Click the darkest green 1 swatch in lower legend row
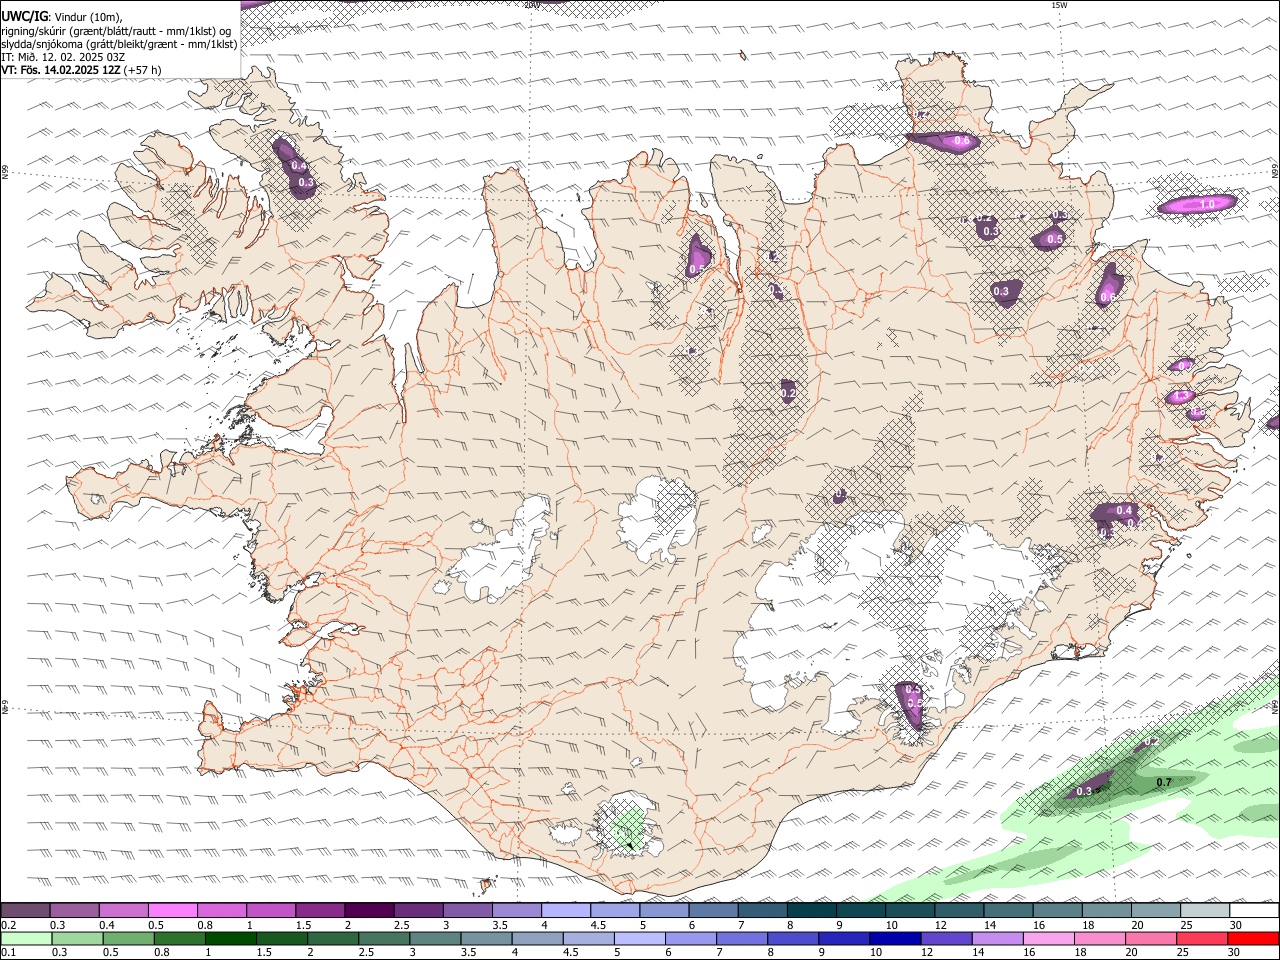The height and width of the screenshot is (960, 1280). pos(230,939)
